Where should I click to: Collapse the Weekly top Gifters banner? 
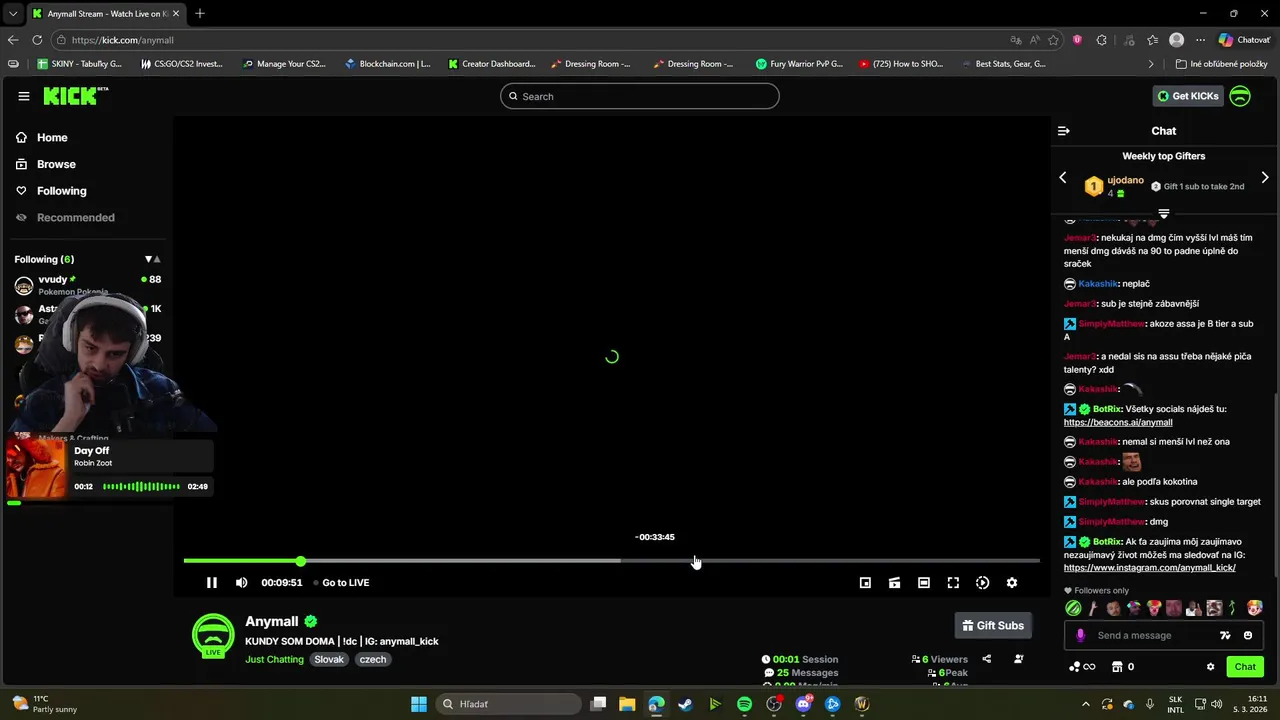pyautogui.click(x=1163, y=213)
